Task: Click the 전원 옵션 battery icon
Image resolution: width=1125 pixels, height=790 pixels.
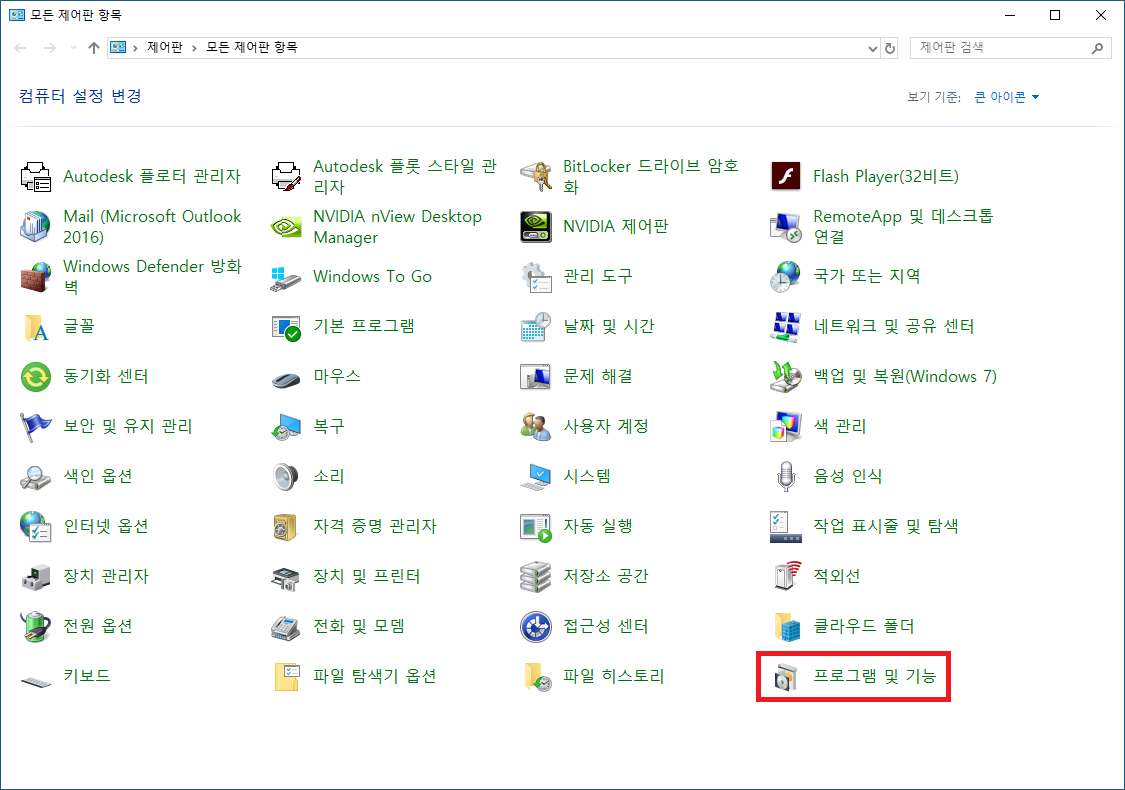Action: point(35,626)
